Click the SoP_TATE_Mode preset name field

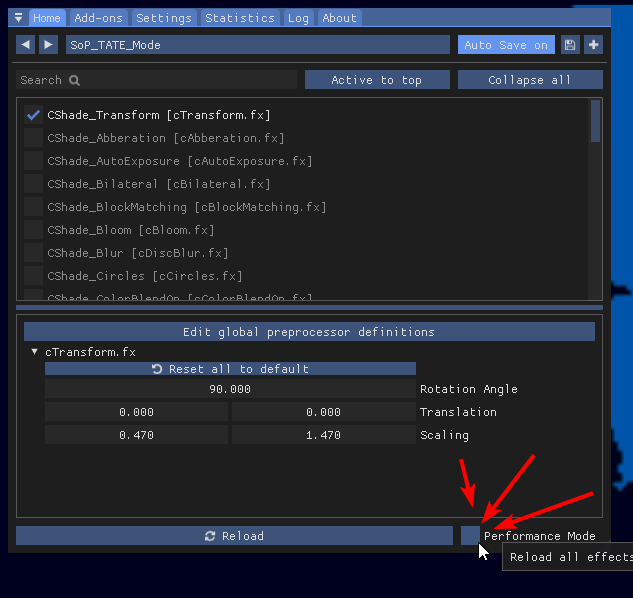(258, 45)
